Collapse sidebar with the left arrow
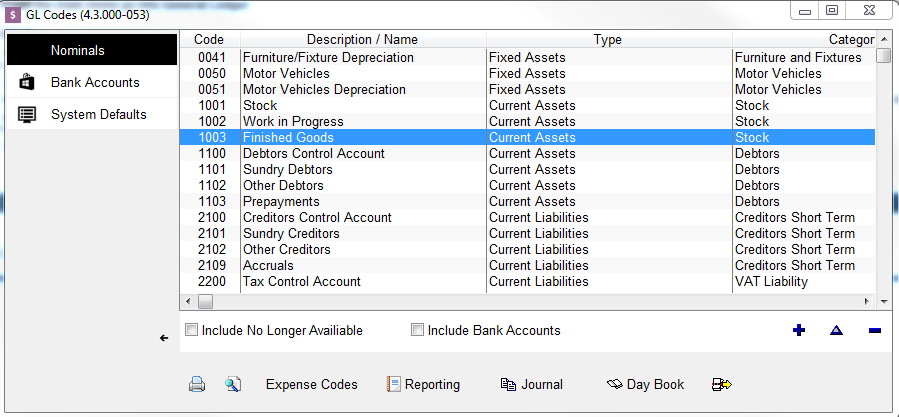 [164, 338]
